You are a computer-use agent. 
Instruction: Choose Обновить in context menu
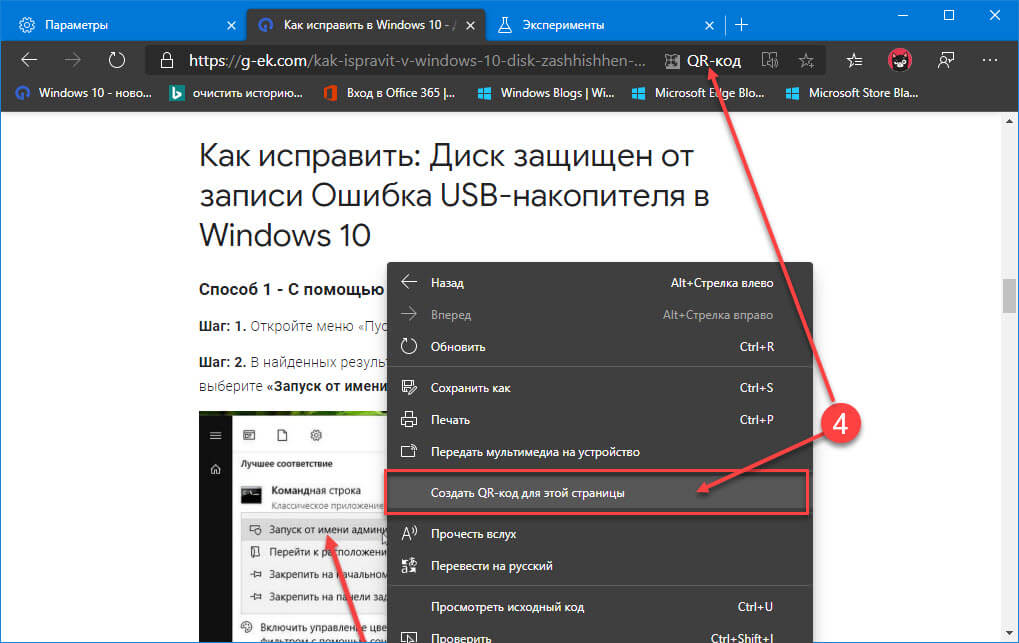point(599,347)
